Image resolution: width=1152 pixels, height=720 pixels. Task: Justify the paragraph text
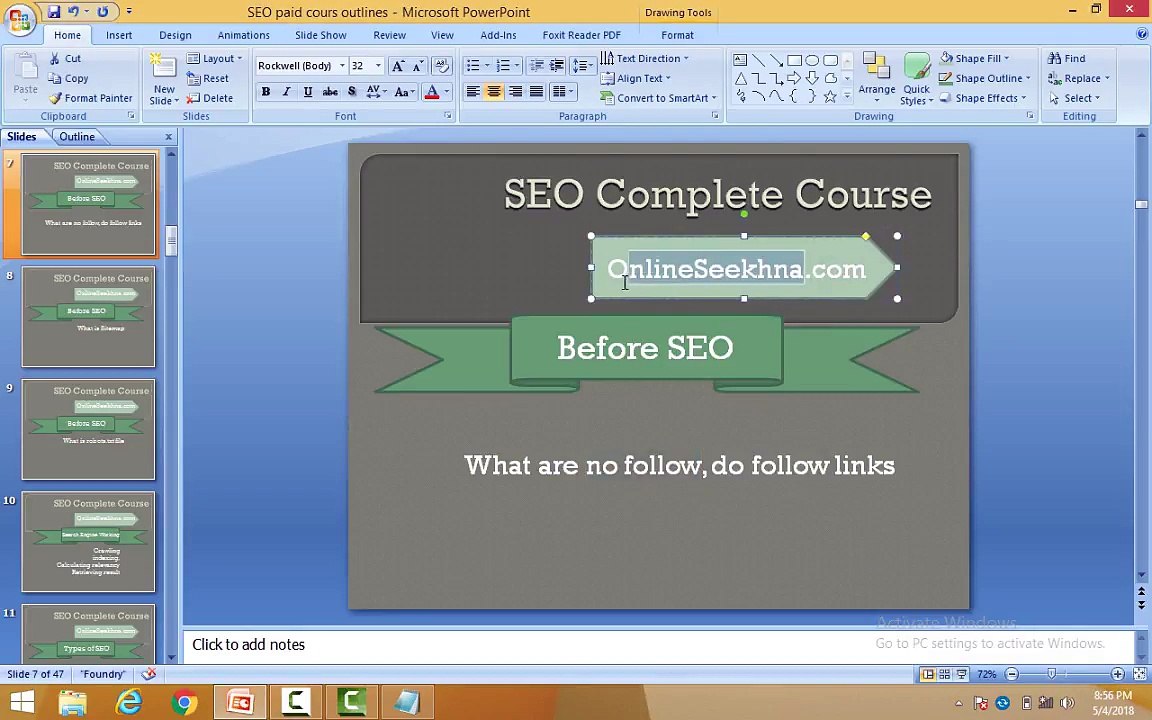tap(536, 92)
